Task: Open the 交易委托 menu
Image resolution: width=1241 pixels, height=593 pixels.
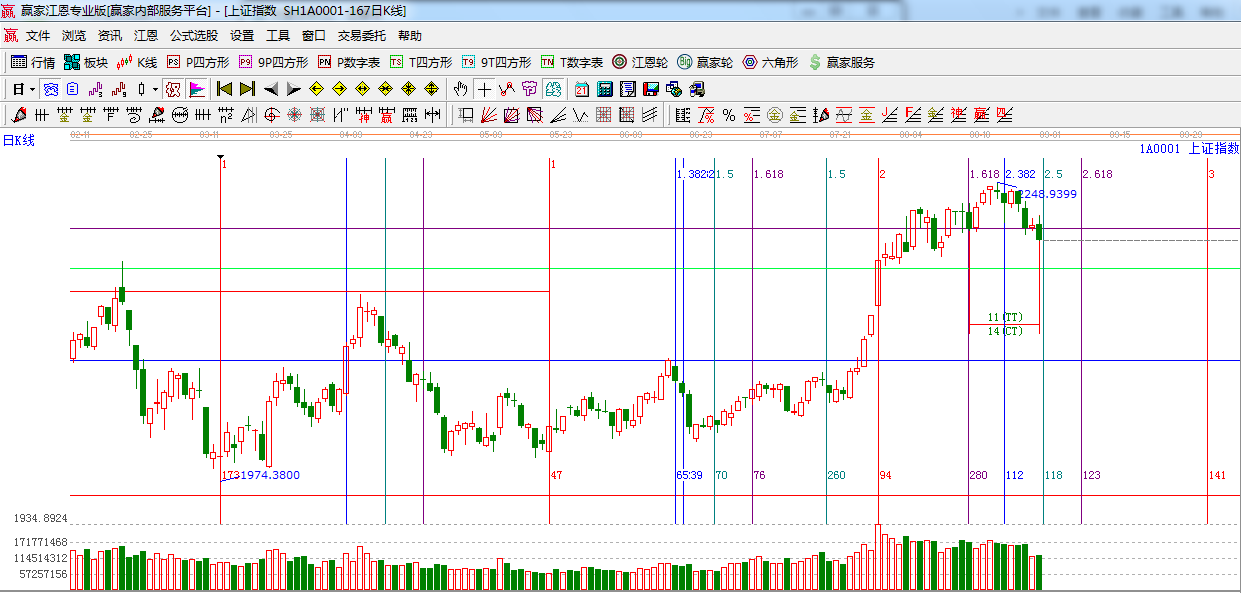Action: pos(361,35)
